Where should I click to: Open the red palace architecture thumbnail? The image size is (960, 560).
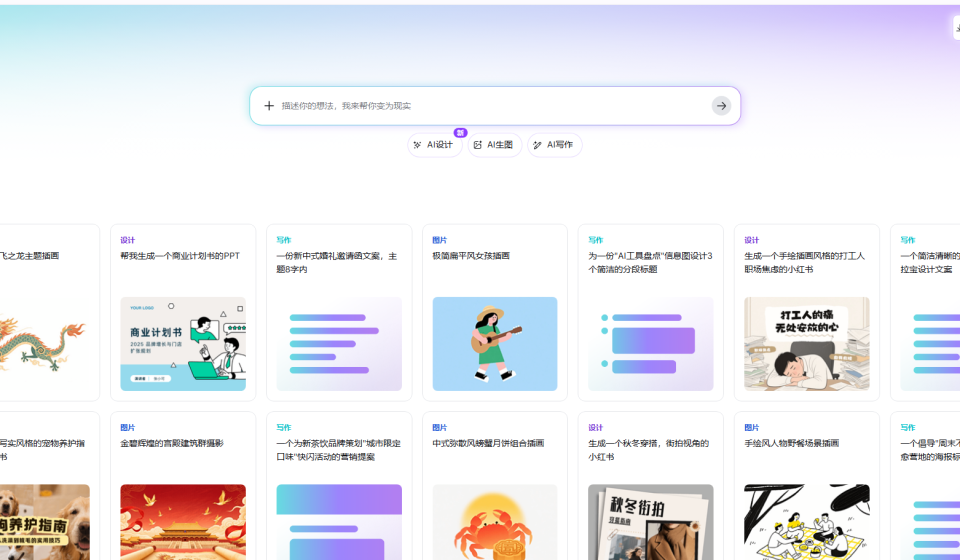pyautogui.click(x=183, y=522)
